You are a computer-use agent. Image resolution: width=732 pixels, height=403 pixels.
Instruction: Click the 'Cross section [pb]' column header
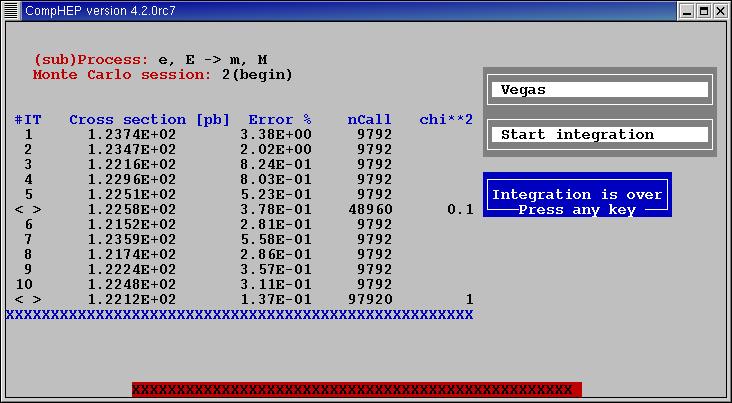click(149, 120)
